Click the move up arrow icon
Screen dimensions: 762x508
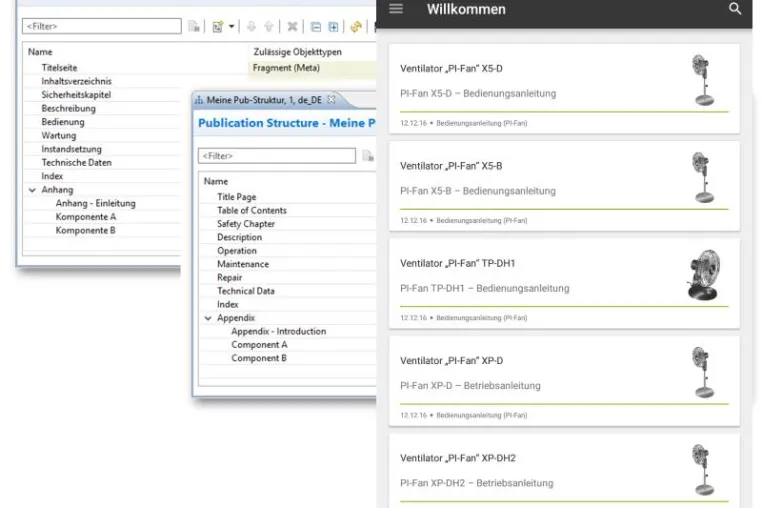pos(269,27)
